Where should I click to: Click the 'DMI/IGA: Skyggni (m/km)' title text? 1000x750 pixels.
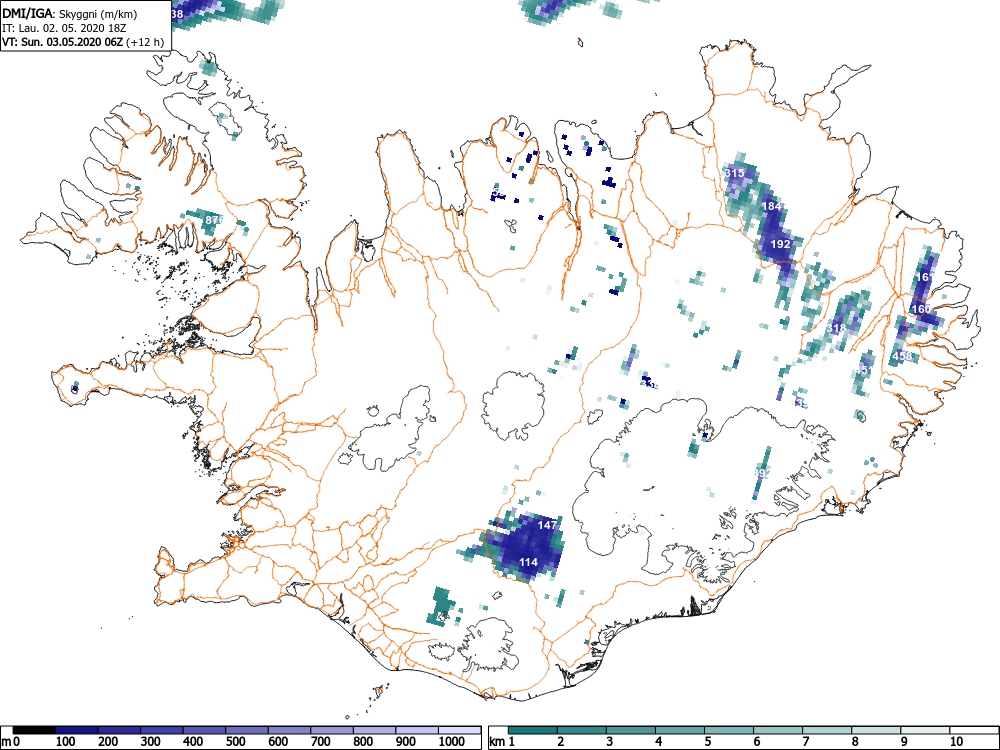70,13
